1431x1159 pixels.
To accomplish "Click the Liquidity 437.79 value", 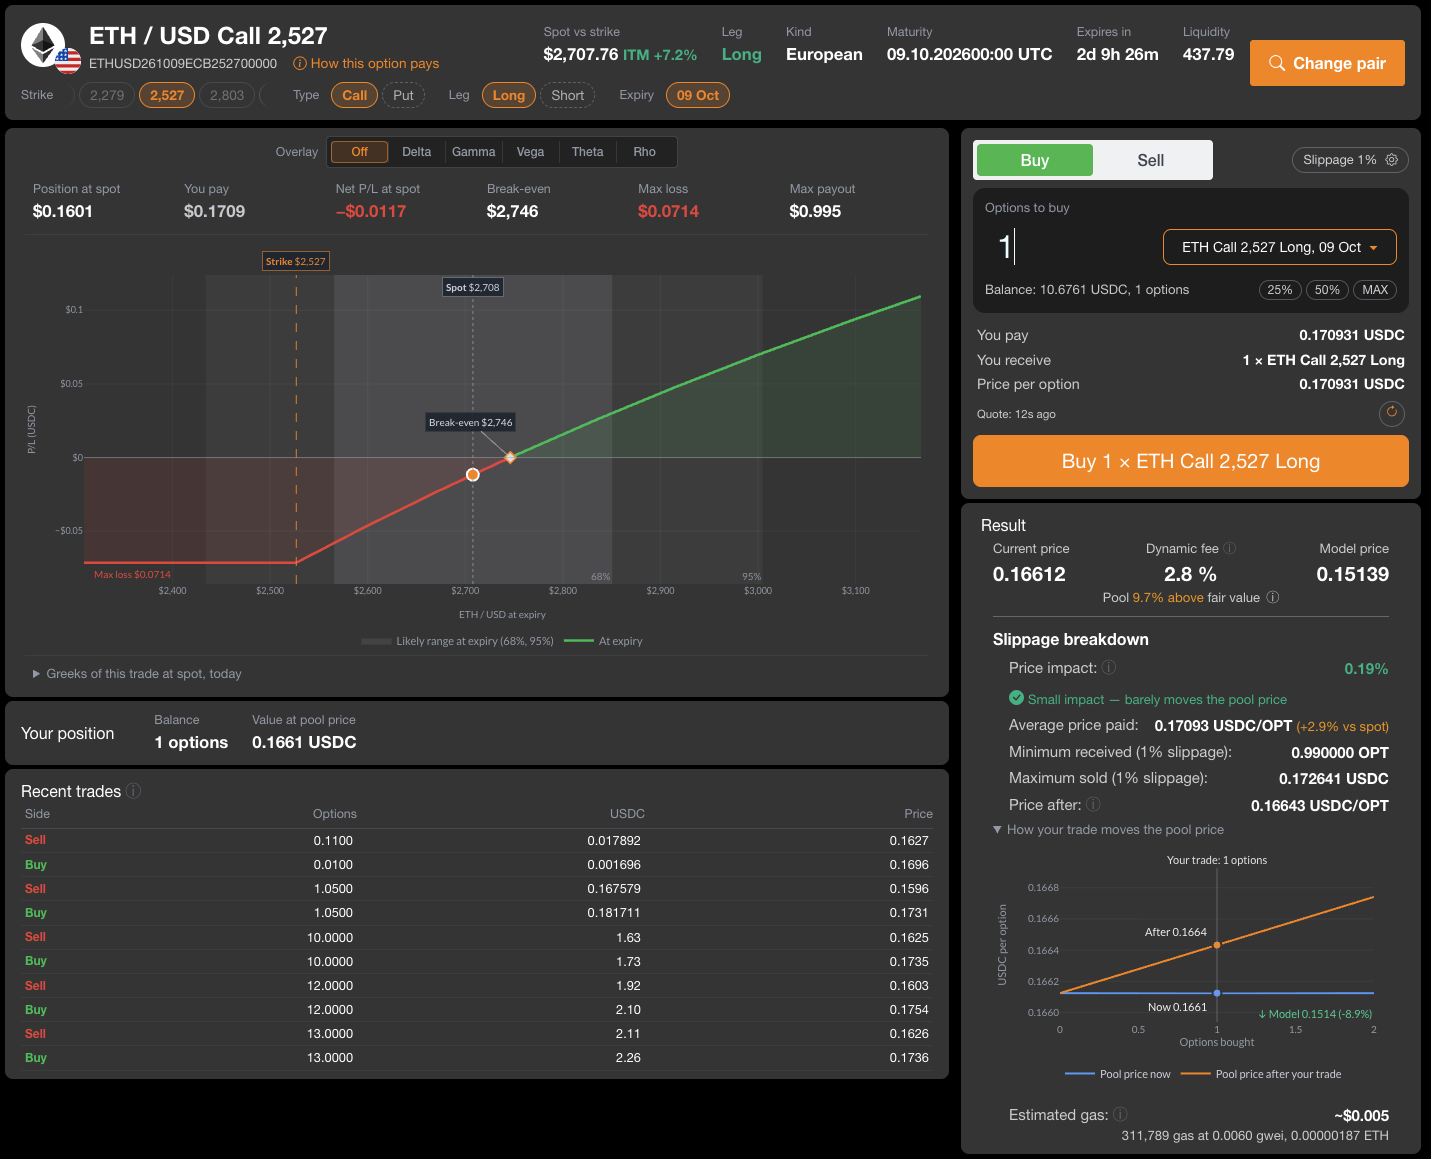I will pos(1208,54).
